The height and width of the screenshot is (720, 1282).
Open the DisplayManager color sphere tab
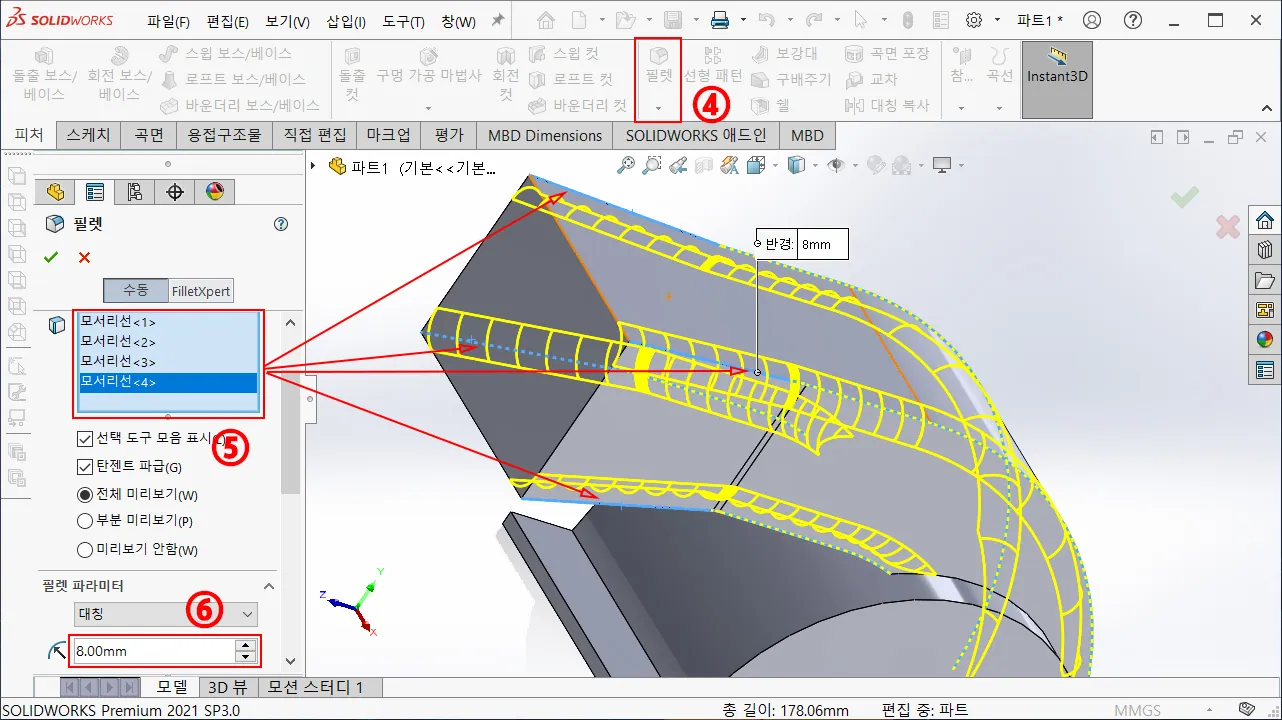coord(214,192)
